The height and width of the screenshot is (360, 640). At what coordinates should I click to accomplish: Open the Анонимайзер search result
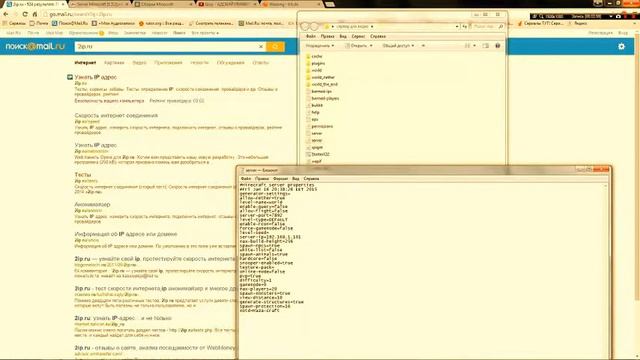coord(92,204)
